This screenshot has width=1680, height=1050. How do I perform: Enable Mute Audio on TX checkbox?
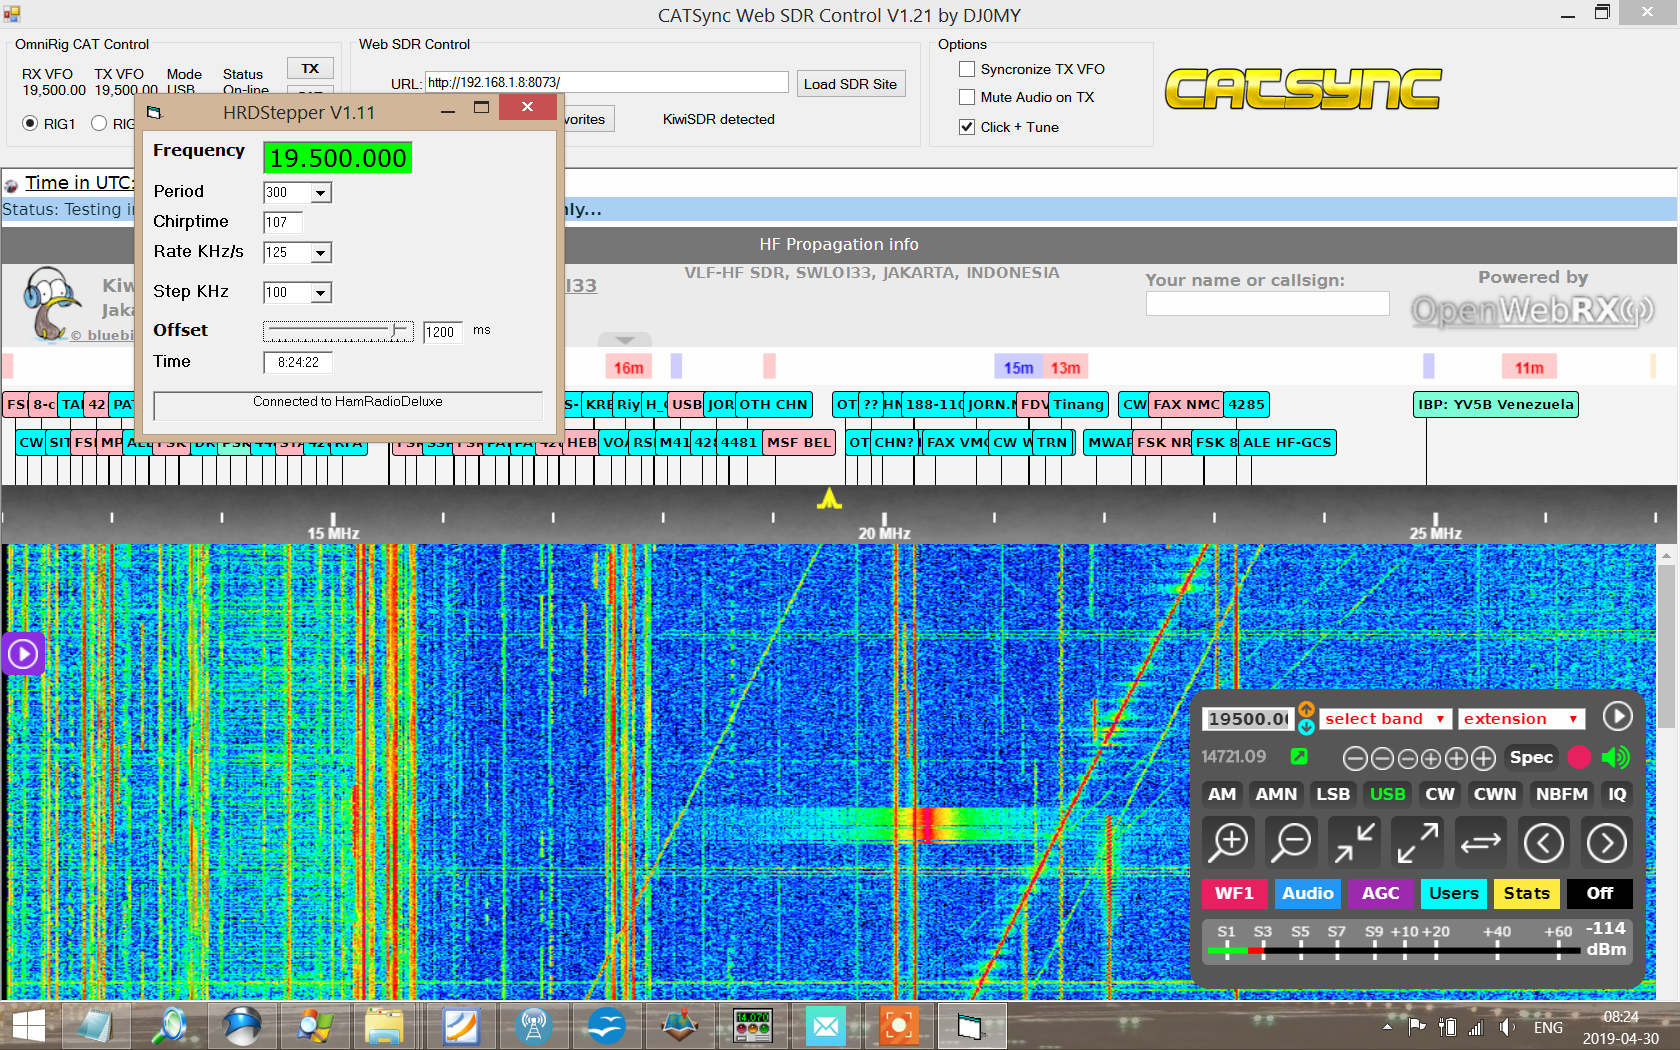coord(967,97)
